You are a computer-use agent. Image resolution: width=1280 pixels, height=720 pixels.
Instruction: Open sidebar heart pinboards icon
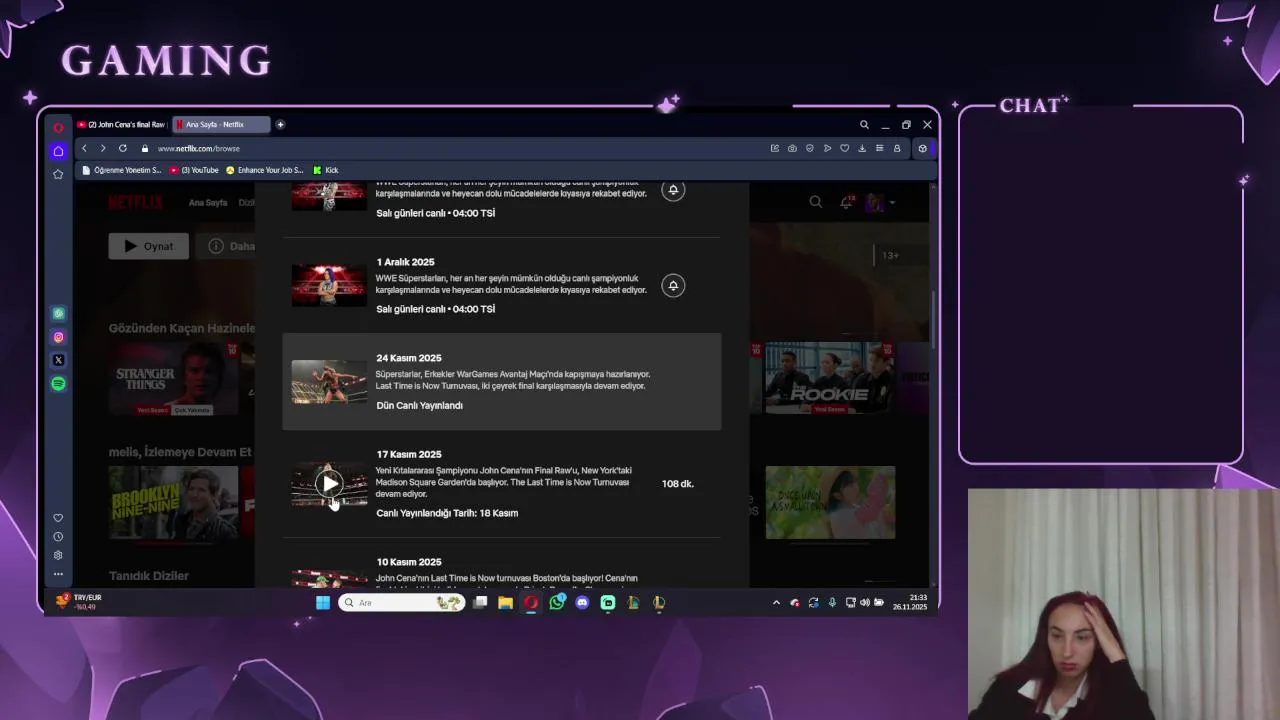point(58,518)
